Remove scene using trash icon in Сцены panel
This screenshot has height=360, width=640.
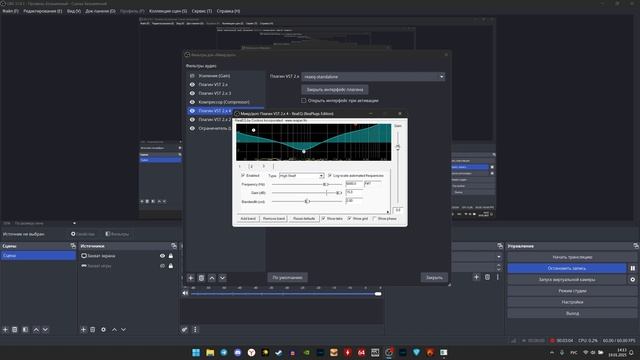(15, 329)
